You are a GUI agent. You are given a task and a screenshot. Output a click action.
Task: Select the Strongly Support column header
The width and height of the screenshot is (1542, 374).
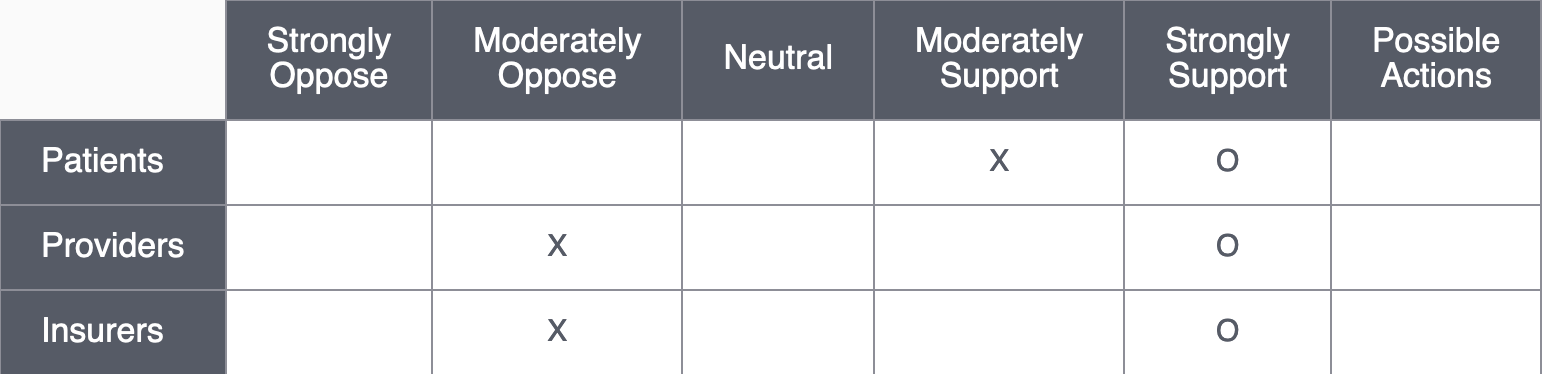(x=1227, y=59)
